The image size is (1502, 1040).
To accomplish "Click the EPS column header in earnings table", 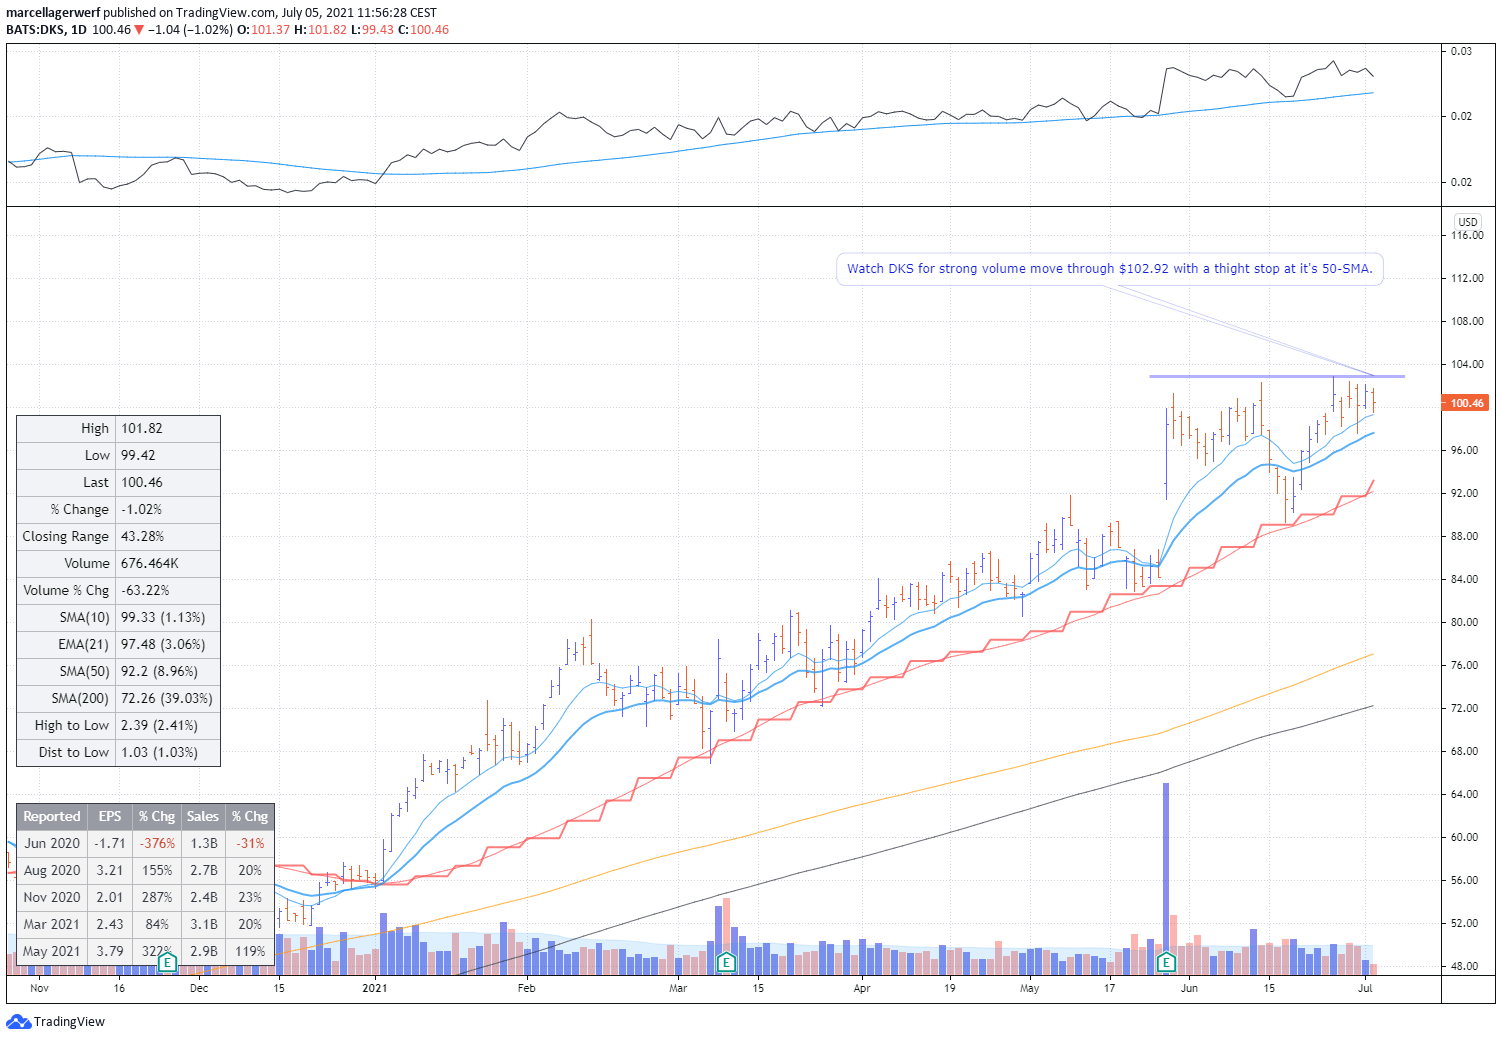I will [110, 816].
